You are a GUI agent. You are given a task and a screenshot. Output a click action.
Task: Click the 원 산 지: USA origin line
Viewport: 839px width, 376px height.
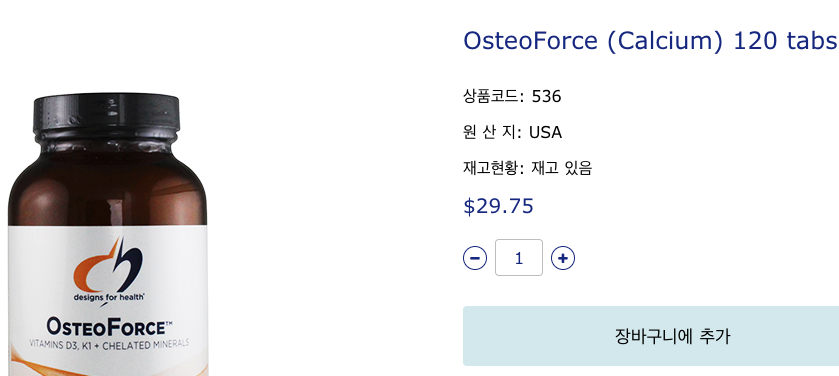point(512,132)
